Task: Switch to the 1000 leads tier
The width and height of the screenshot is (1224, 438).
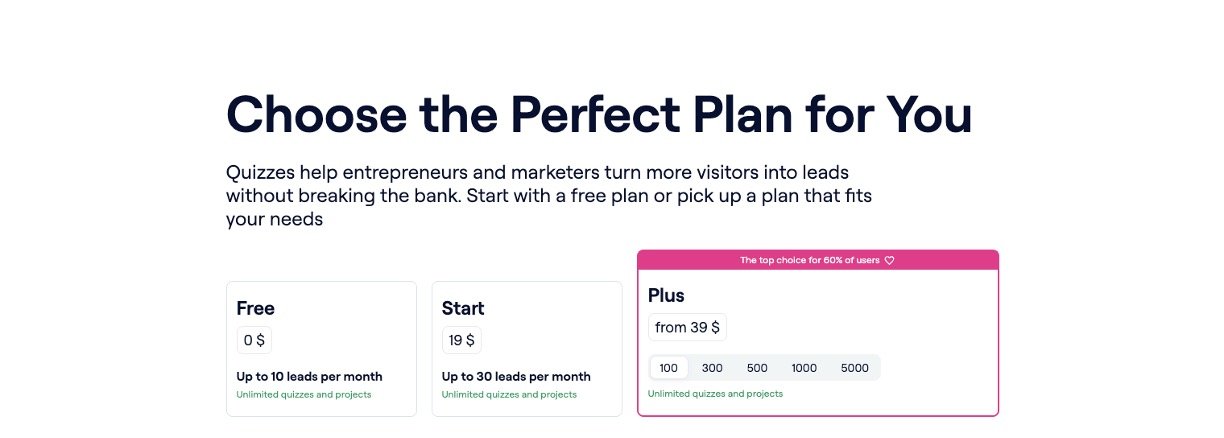Action: [x=804, y=368]
